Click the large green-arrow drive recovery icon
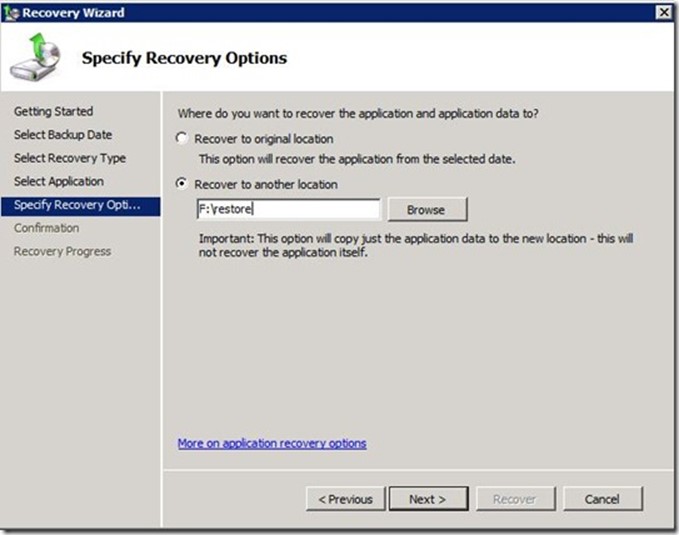 point(35,57)
